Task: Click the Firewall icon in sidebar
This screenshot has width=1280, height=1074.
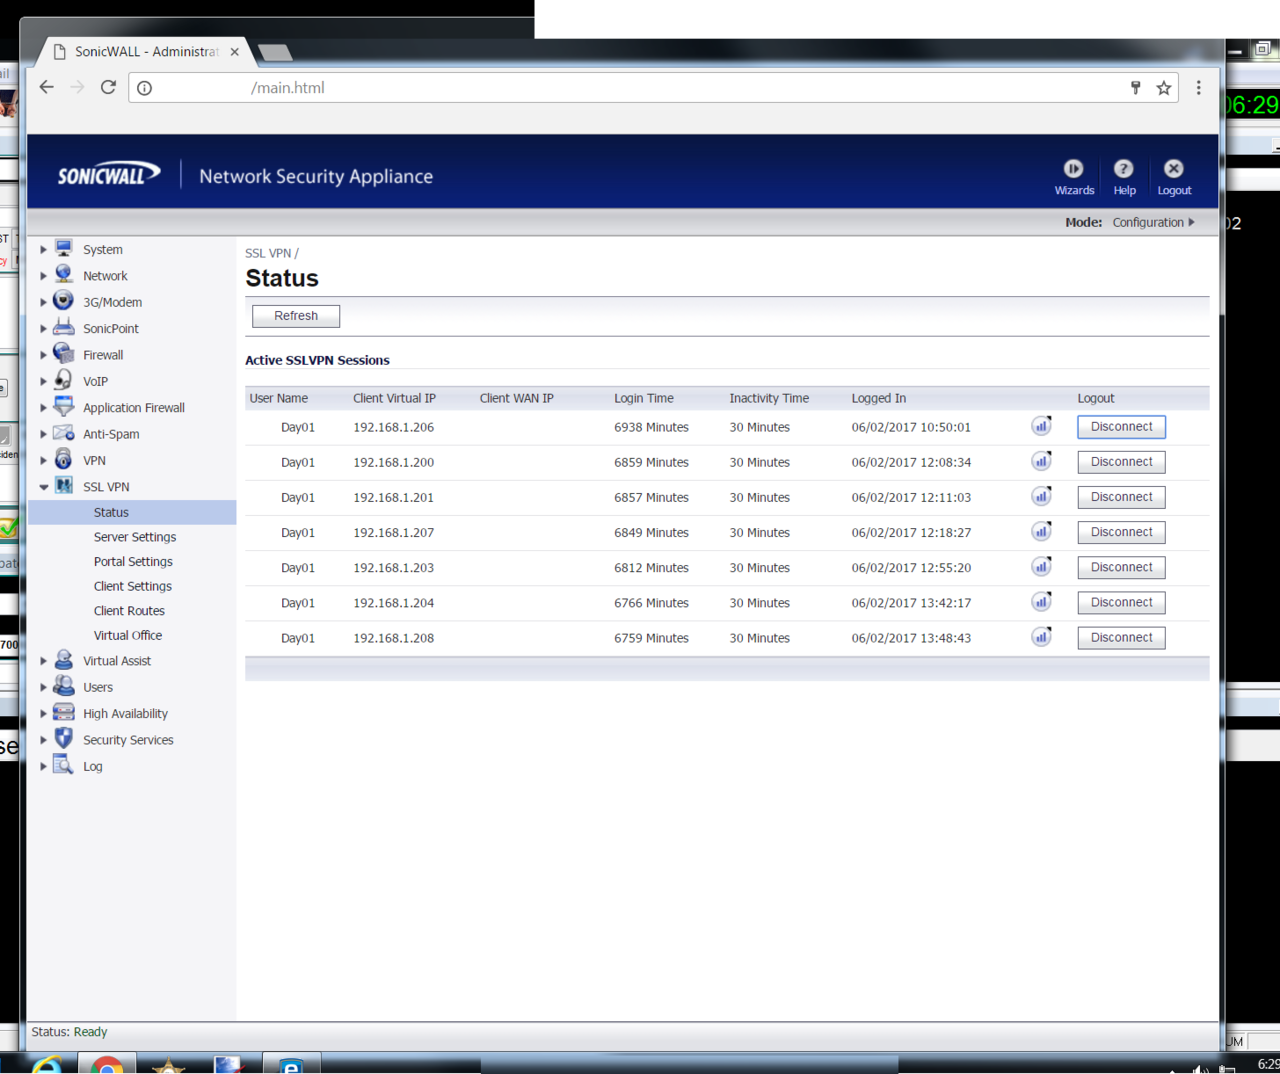Action: point(64,354)
